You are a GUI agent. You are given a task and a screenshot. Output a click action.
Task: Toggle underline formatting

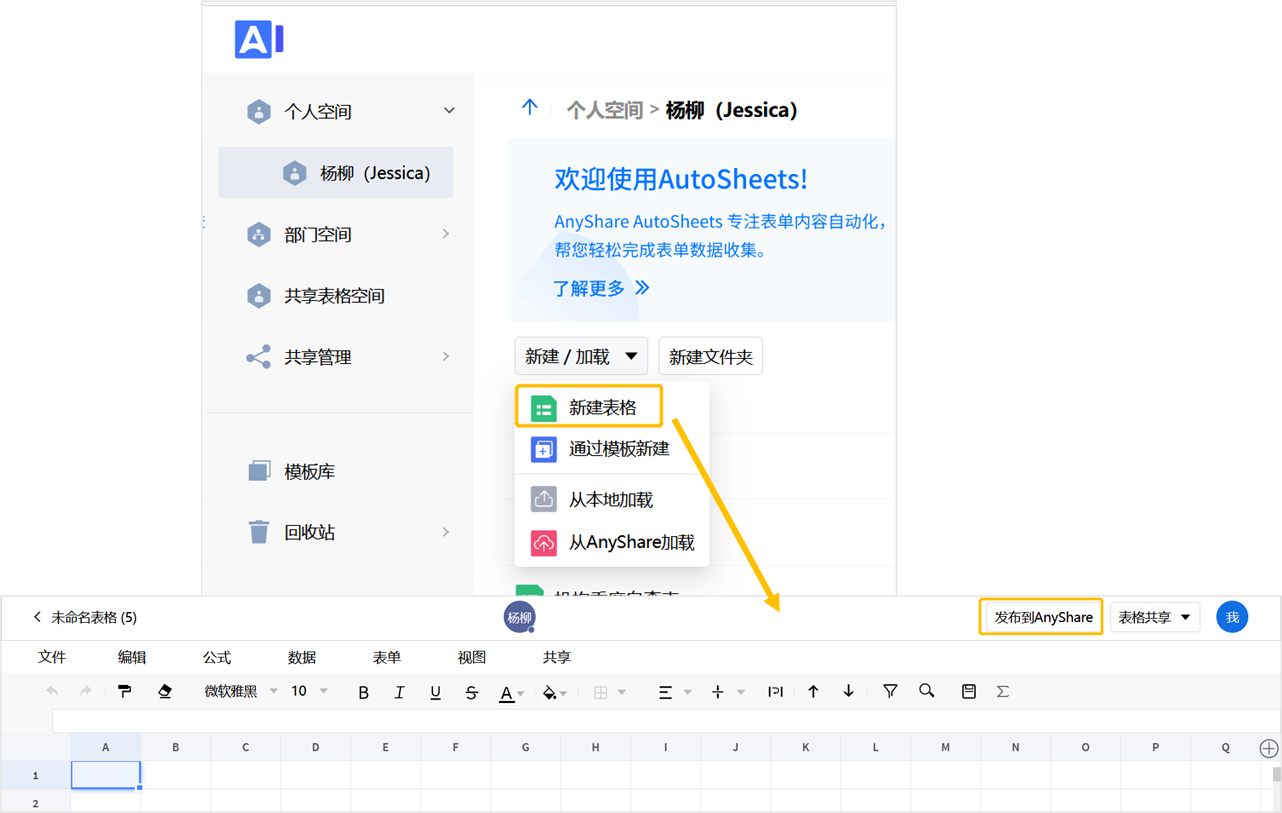435,692
